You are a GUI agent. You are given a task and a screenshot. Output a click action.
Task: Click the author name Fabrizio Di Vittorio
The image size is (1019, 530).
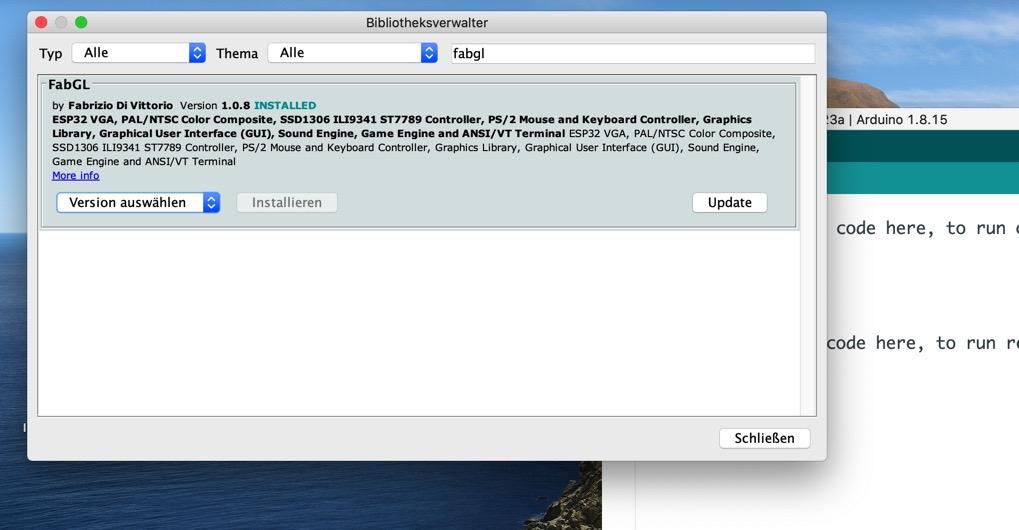coord(120,105)
